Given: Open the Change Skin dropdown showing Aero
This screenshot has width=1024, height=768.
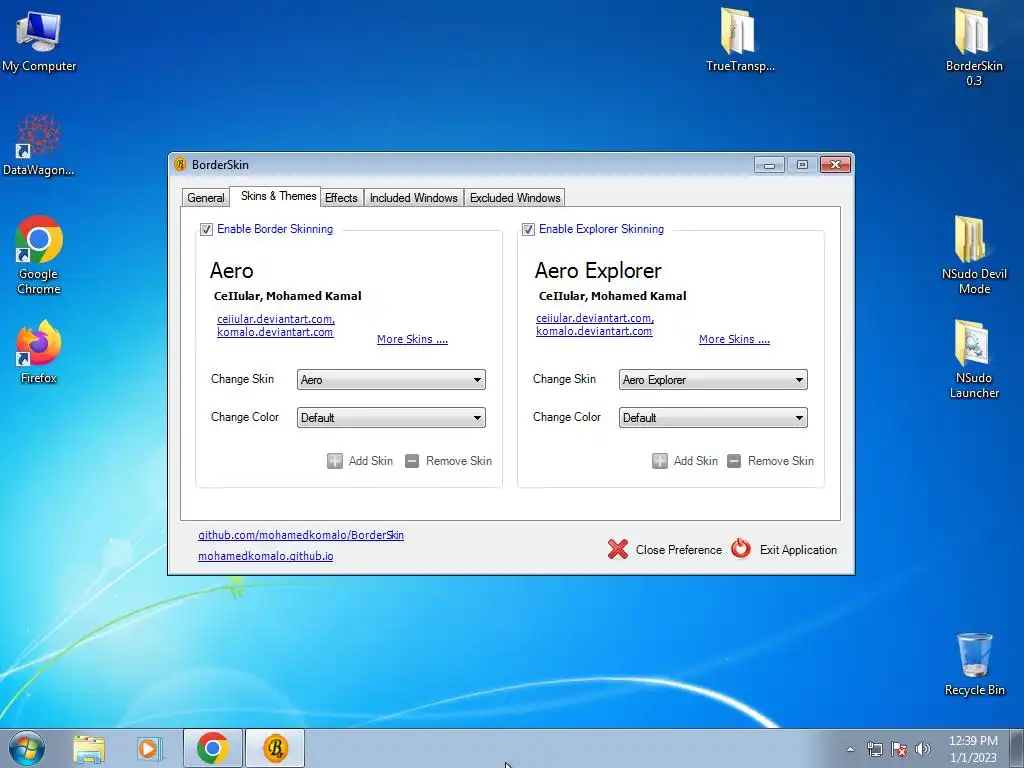Looking at the screenshot, I should click(391, 379).
